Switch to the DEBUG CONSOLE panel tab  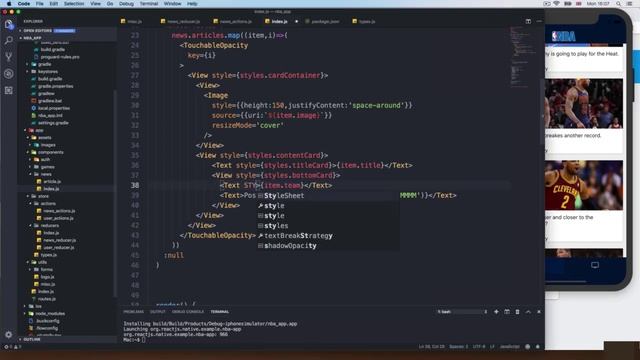click(188, 312)
